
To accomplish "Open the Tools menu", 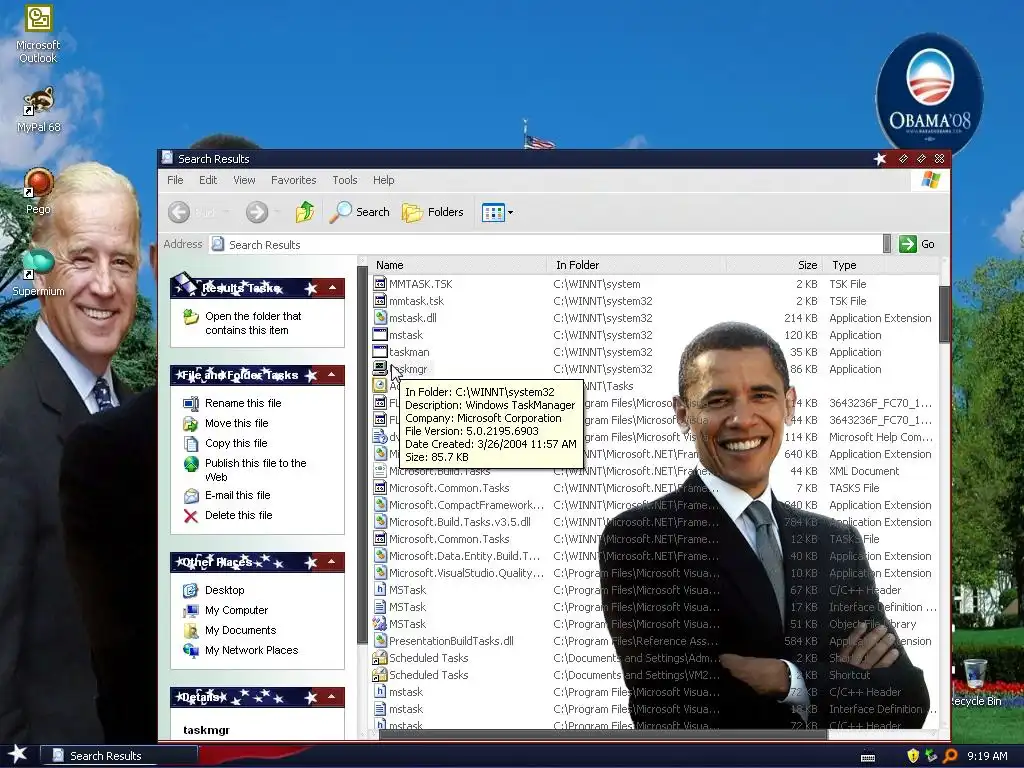I will pyautogui.click(x=344, y=180).
